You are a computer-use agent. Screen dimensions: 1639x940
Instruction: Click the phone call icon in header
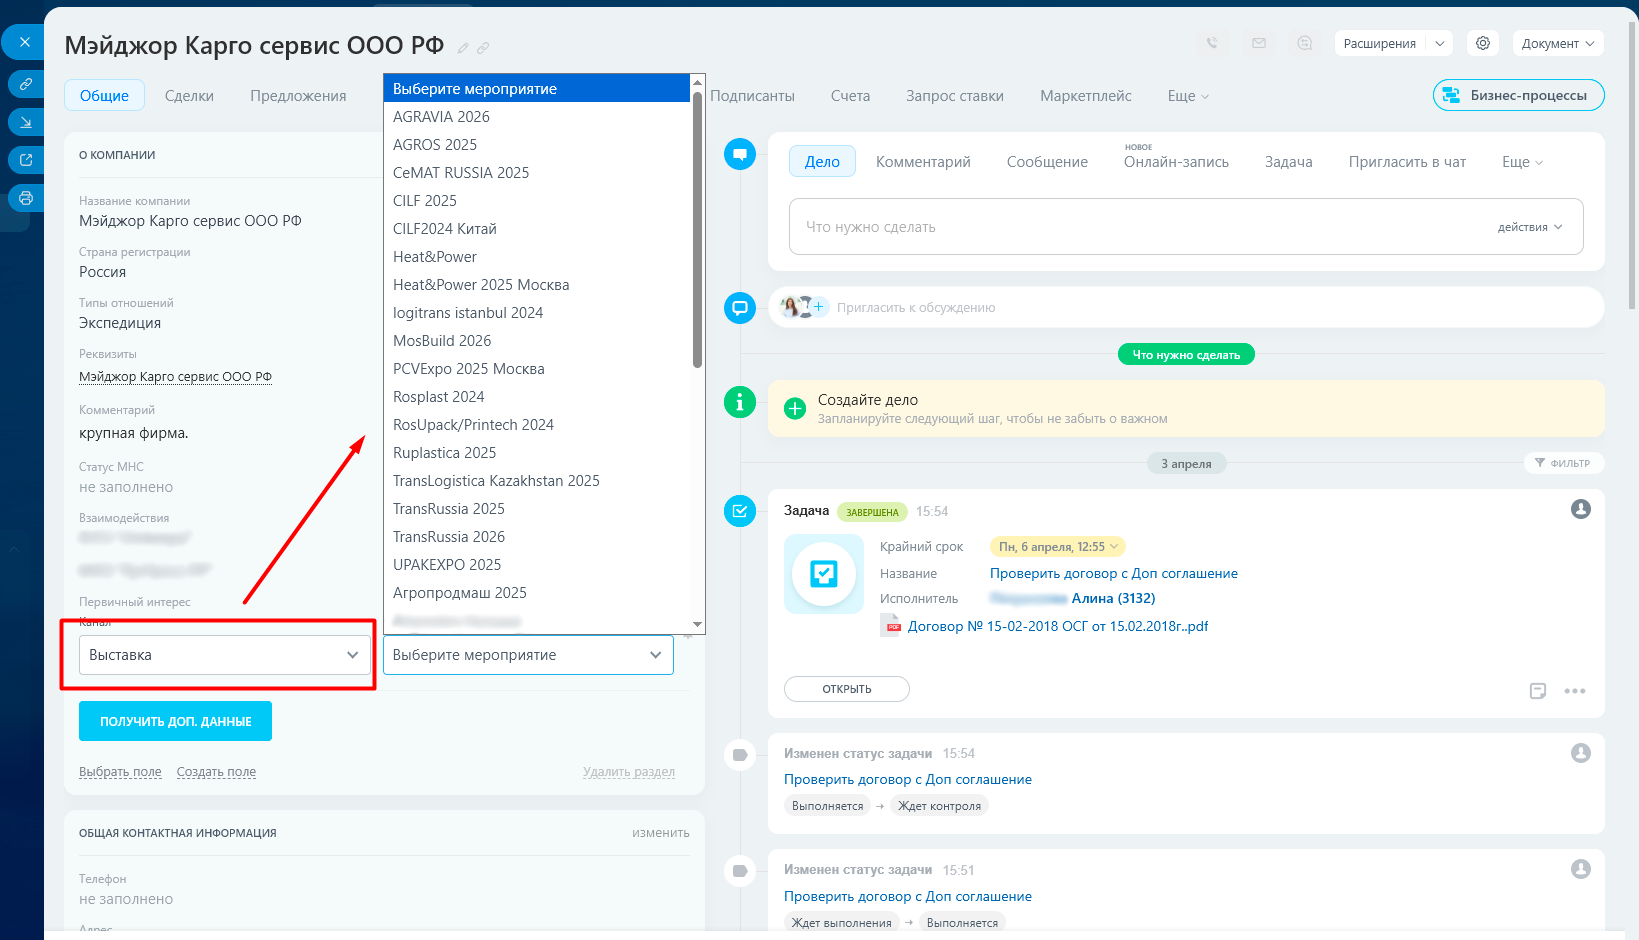pos(1212,43)
